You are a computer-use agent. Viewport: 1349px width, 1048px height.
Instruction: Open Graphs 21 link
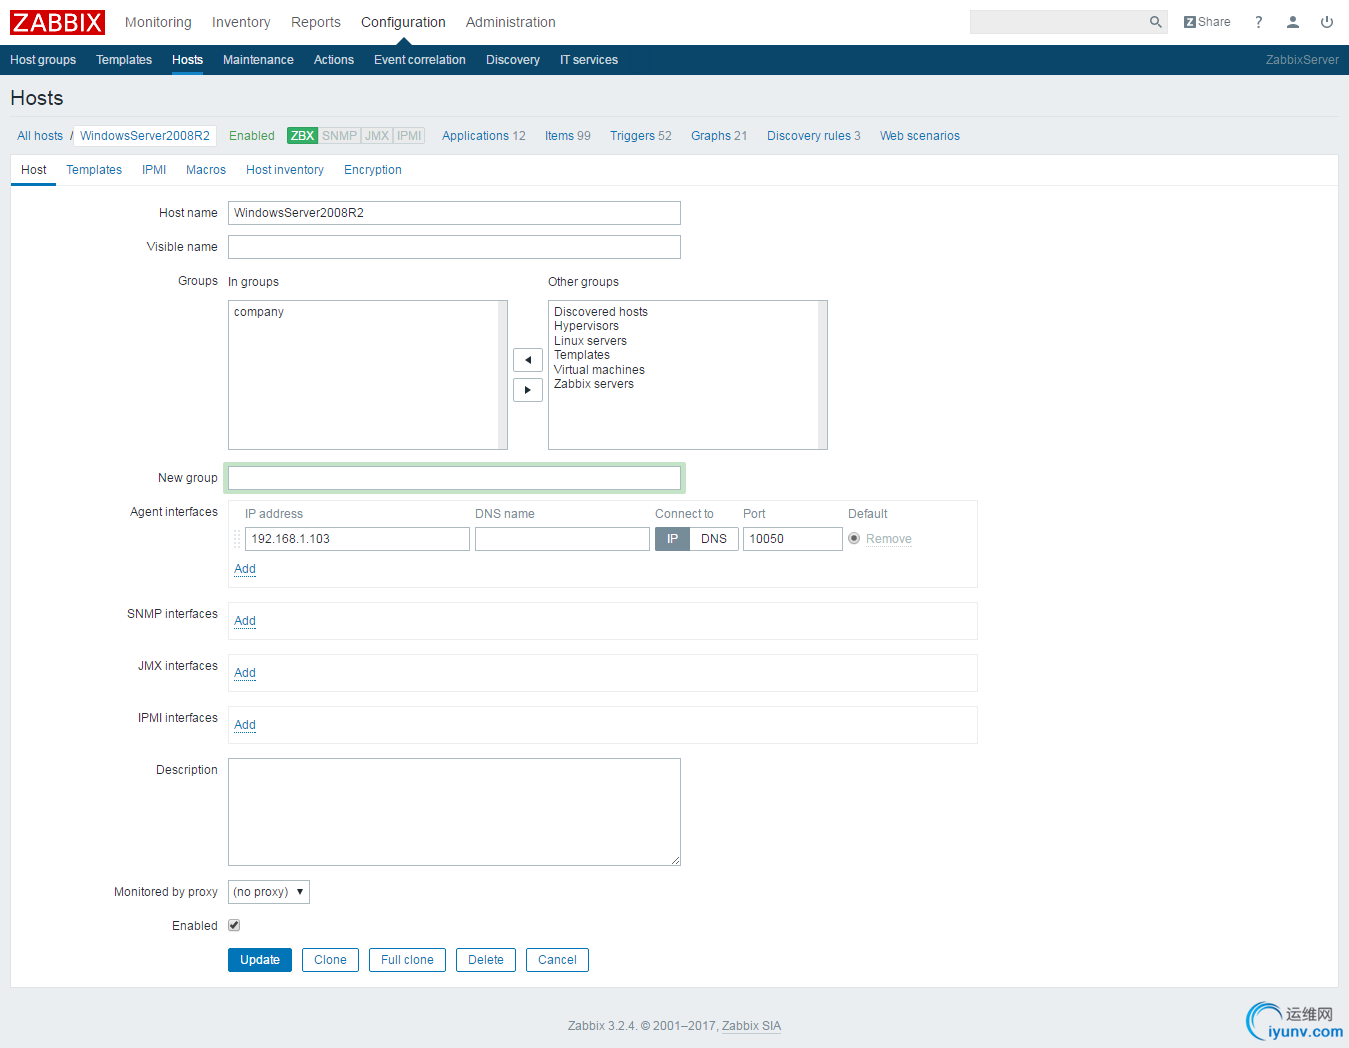pyautogui.click(x=719, y=136)
